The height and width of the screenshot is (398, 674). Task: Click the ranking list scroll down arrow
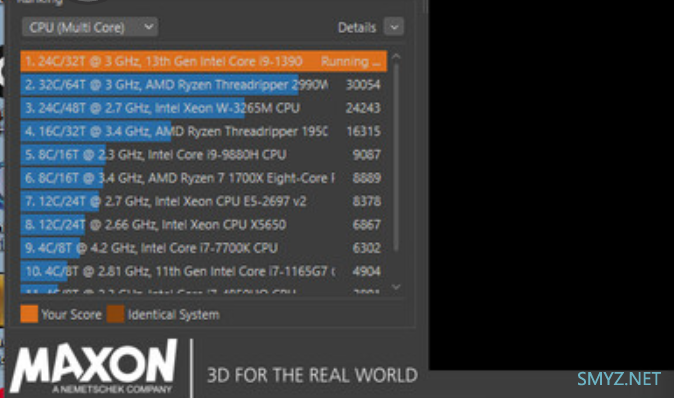pos(396,287)
